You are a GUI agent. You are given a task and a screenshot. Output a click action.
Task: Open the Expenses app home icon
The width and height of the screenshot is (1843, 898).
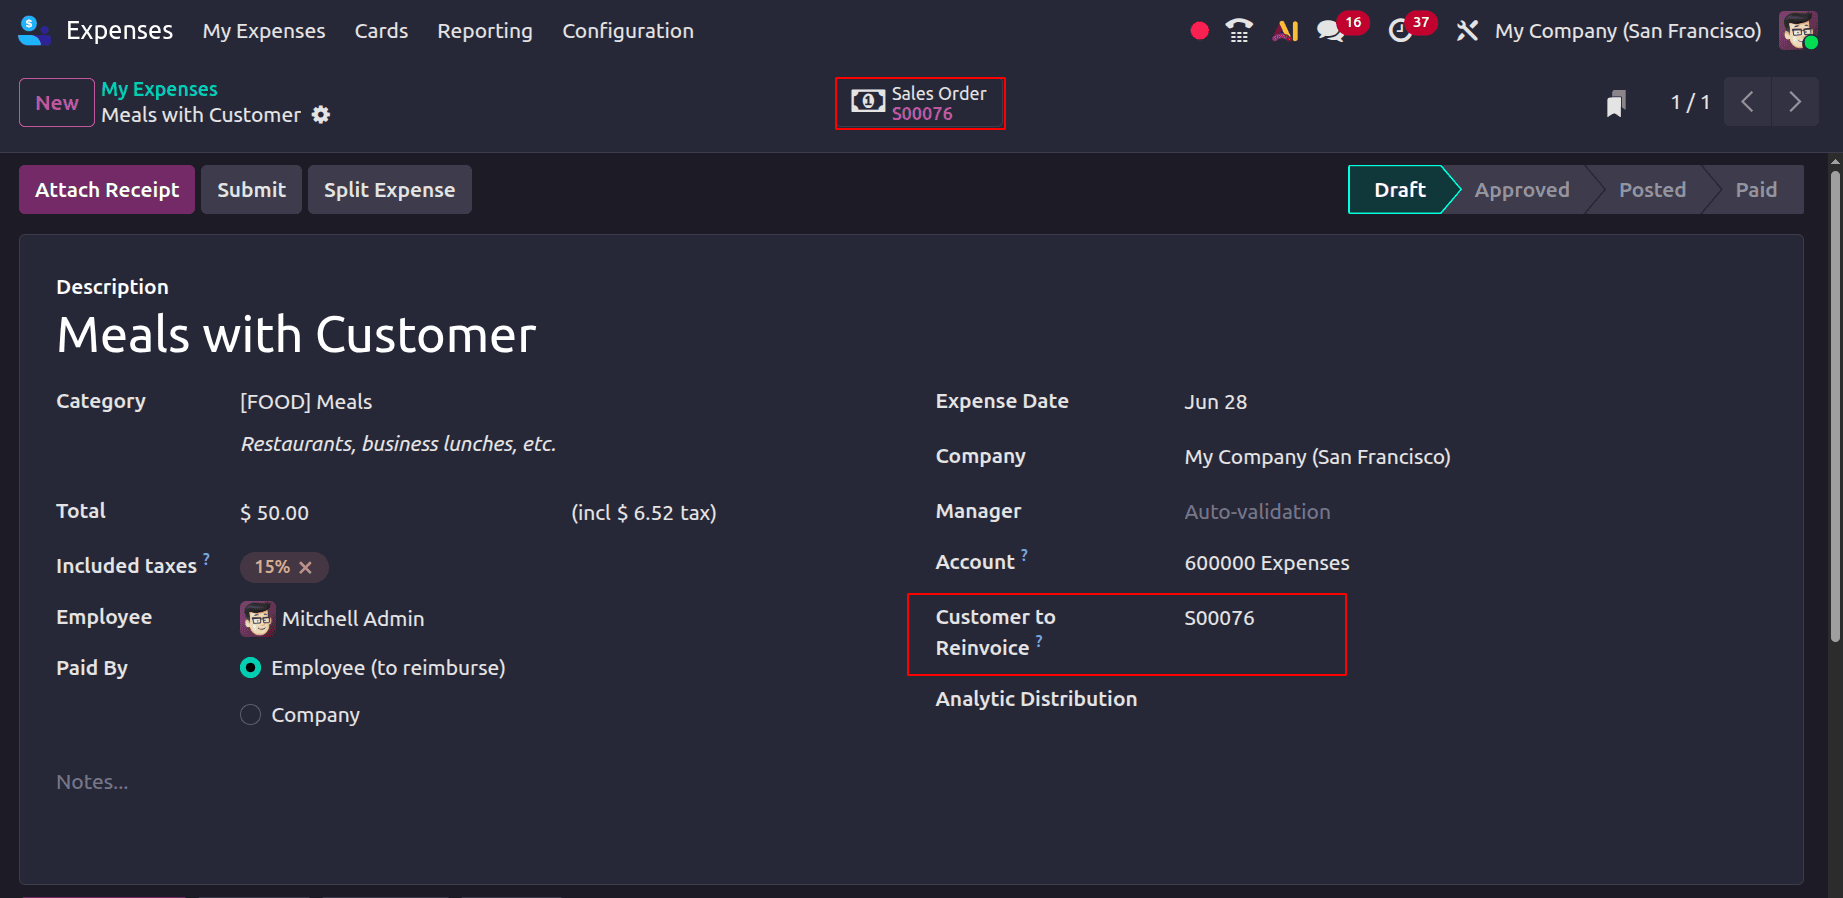[34, 31]
